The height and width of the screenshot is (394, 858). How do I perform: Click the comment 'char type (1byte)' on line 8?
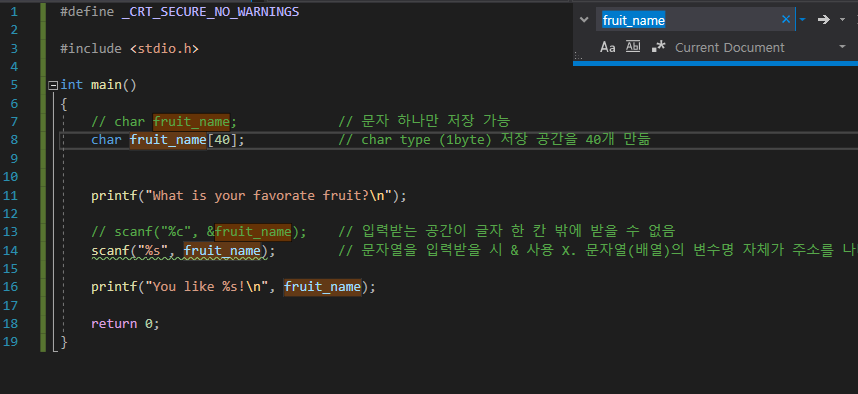[416, 140]
